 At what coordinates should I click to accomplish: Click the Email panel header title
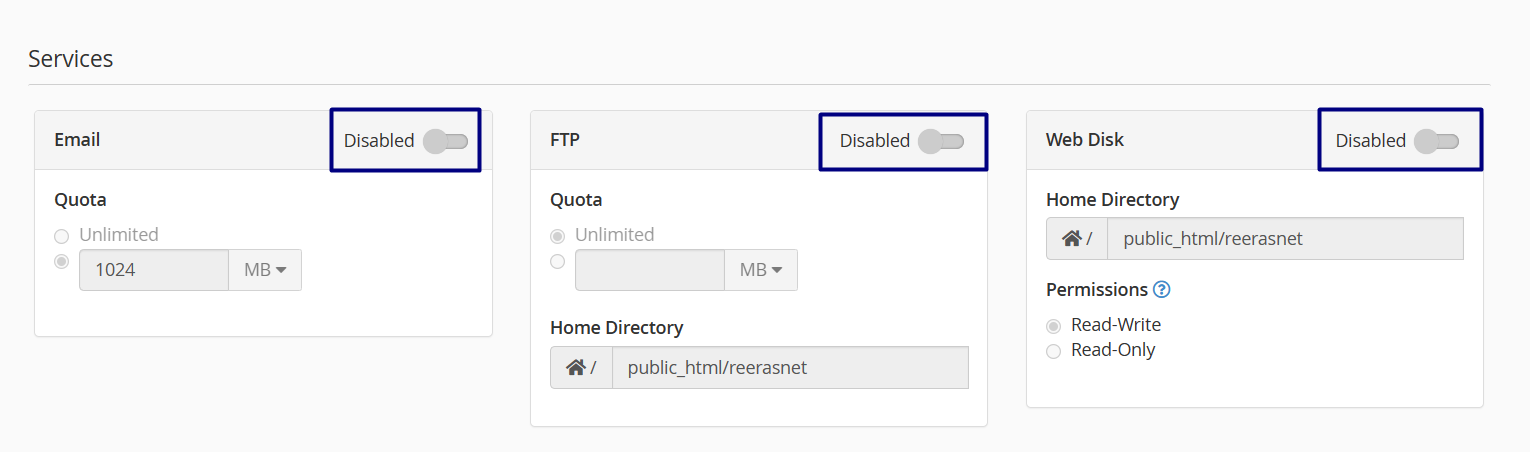pyautogui.click(x=77, y=140)
